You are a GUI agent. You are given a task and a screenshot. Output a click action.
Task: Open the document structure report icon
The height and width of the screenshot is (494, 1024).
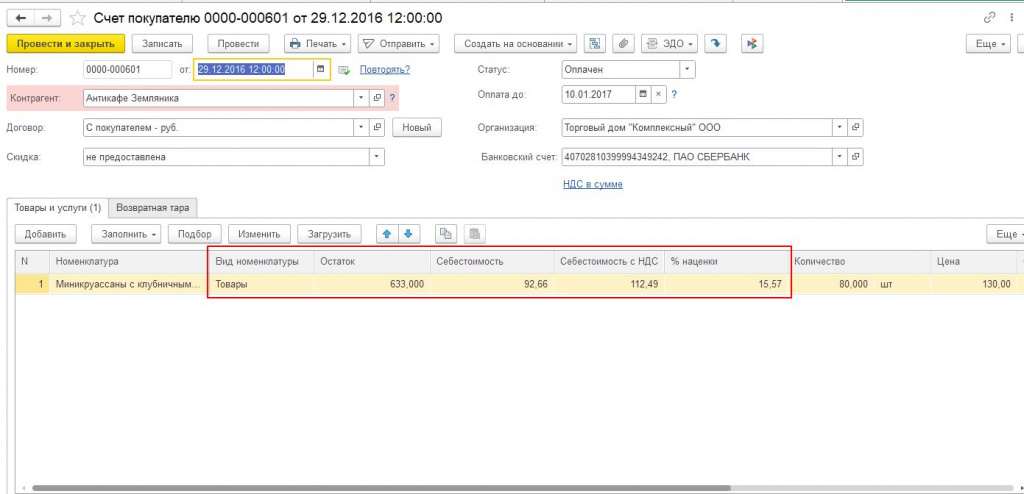point(594,44)
